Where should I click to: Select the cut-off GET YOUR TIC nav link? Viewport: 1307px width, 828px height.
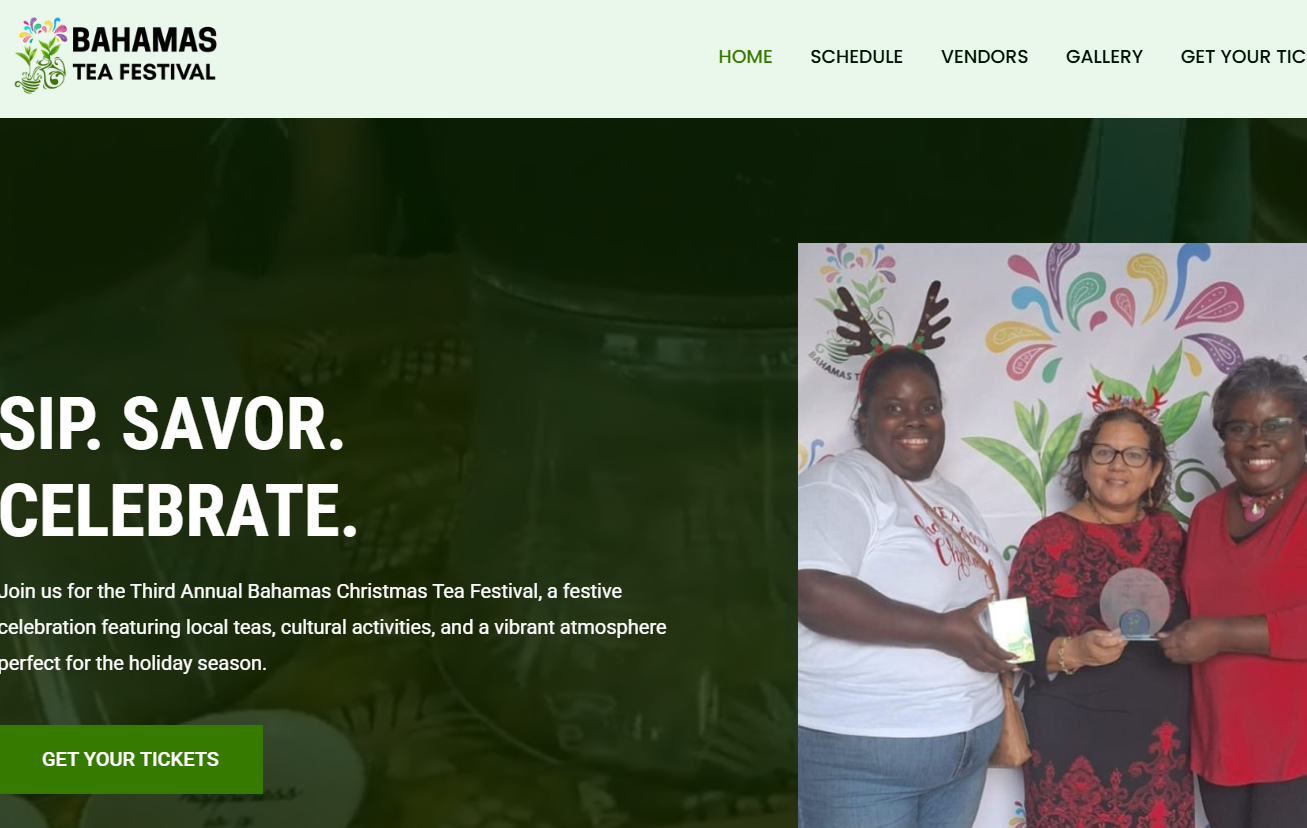click(1243, 57)
